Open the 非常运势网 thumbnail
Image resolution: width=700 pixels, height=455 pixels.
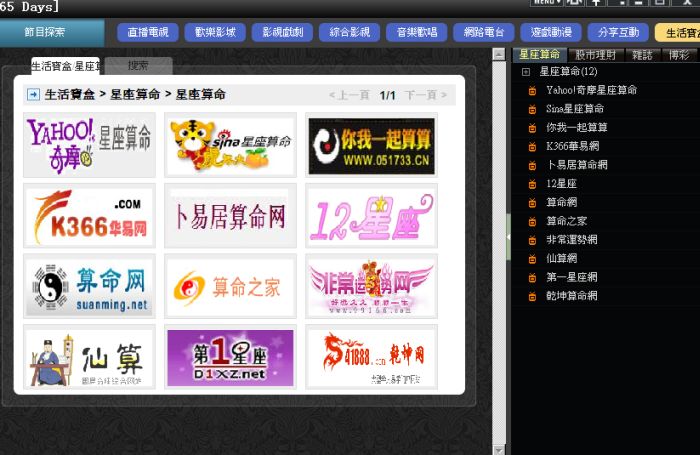[x=371, y=286]
